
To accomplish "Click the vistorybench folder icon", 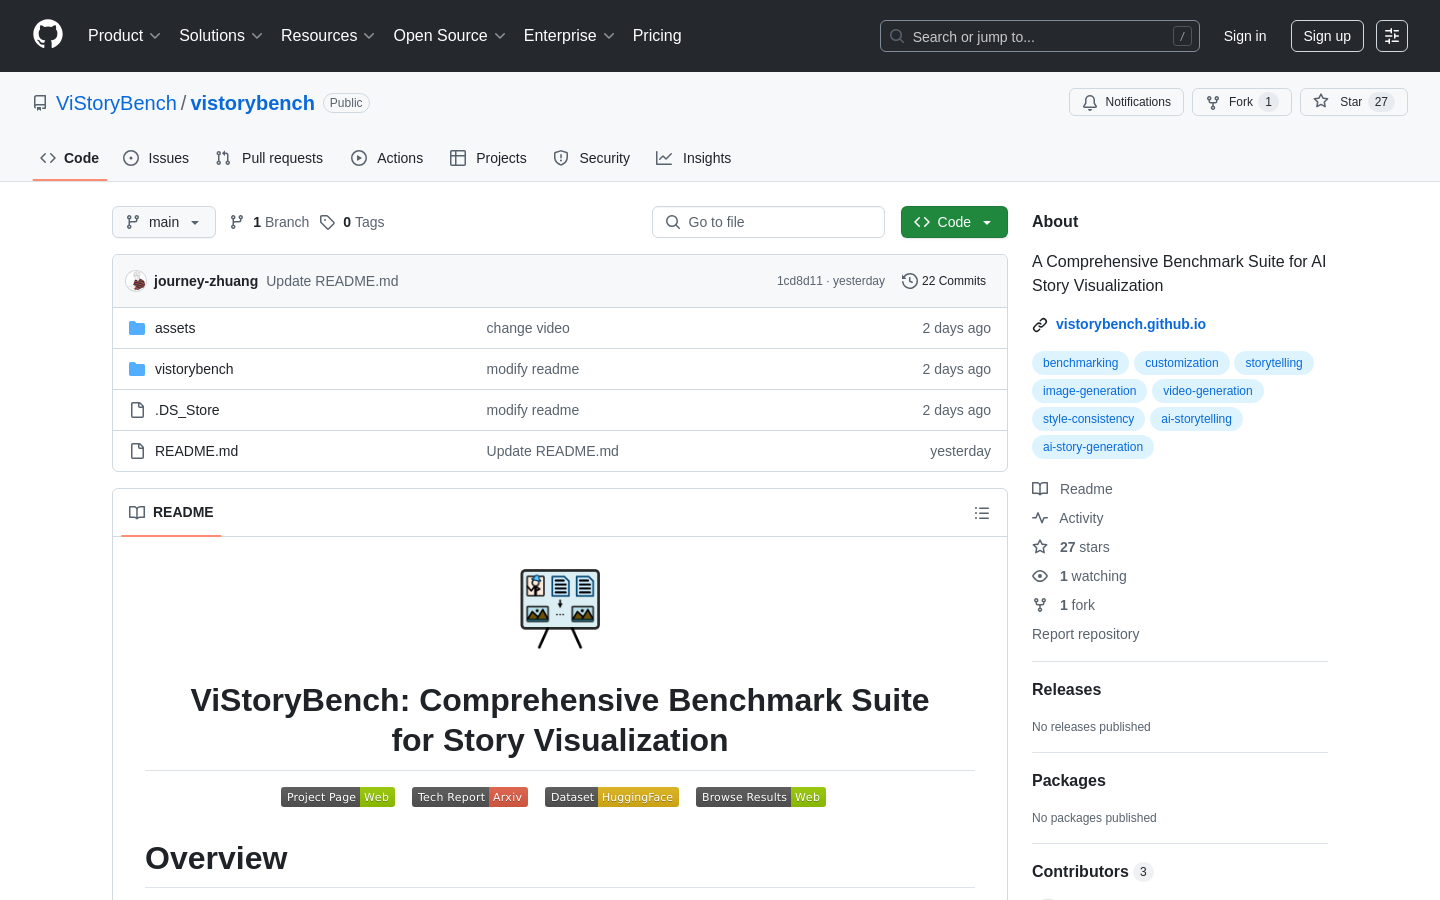I will (137, 369).
